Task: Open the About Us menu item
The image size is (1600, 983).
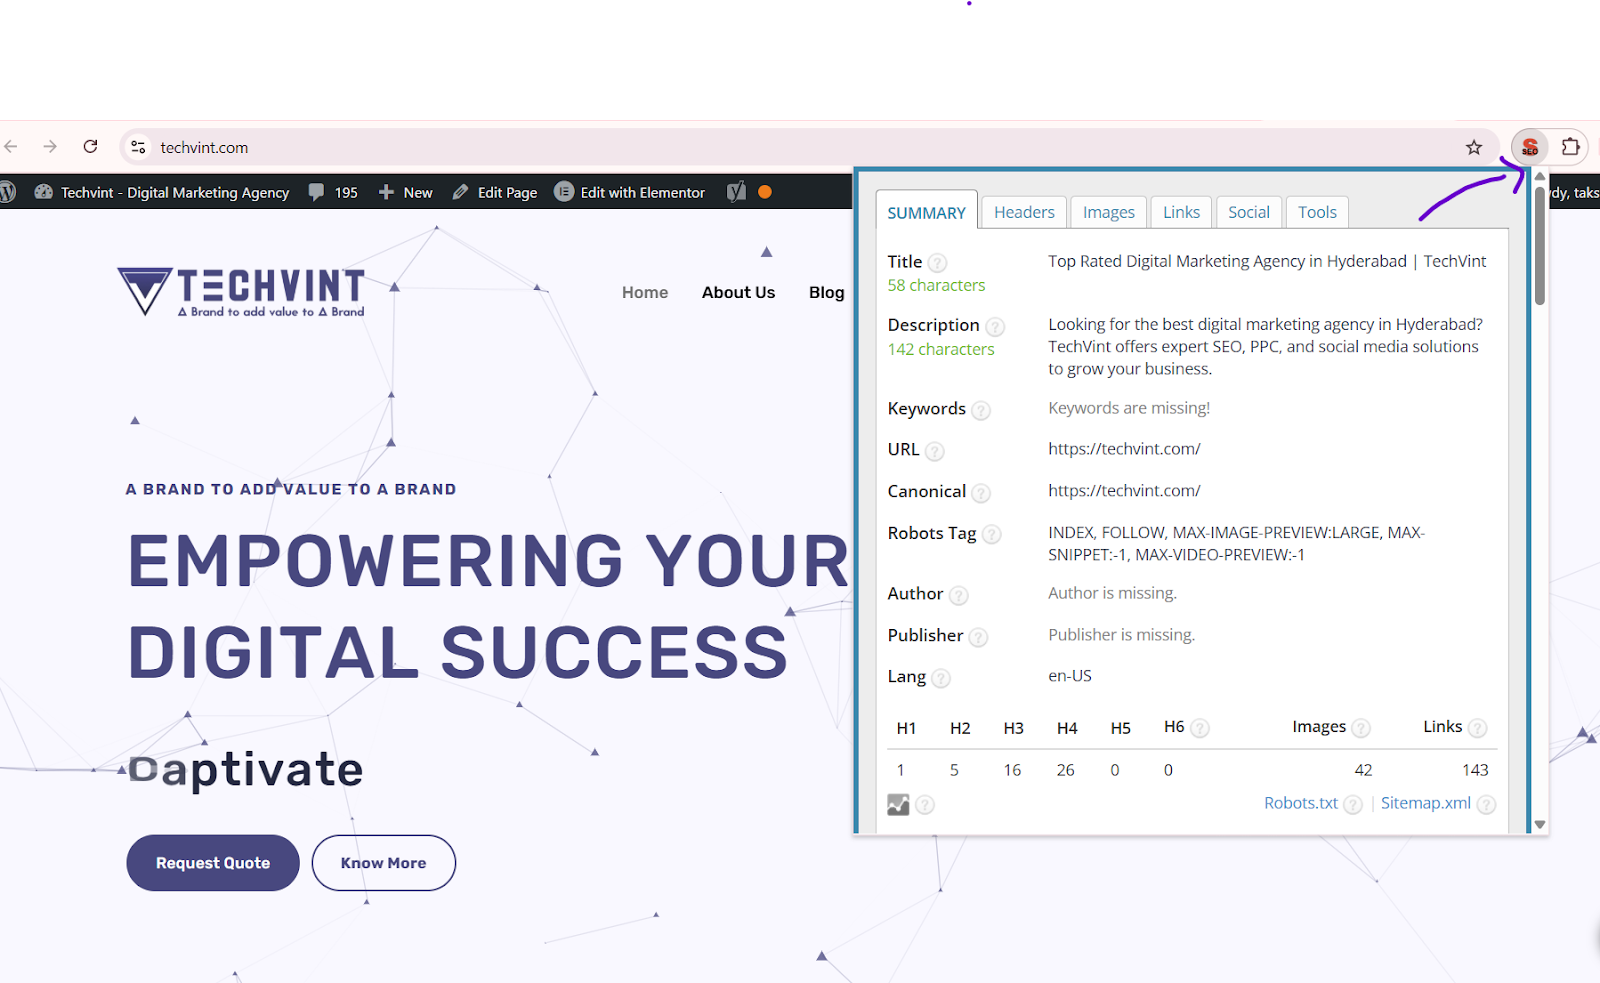Action: [738, 292]
